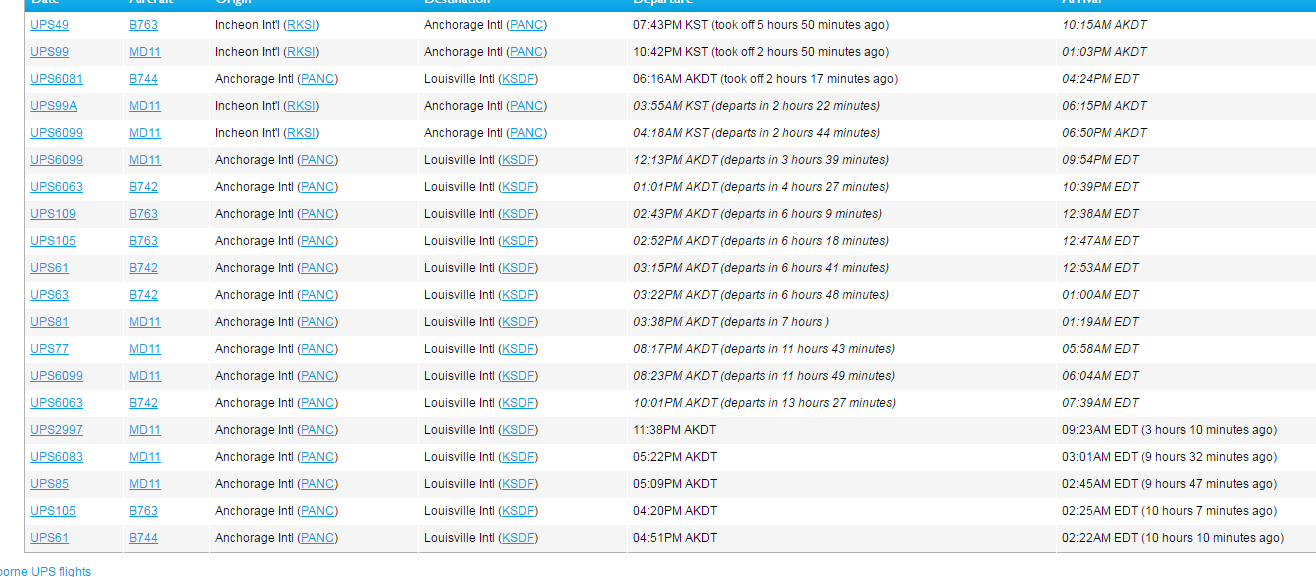The height and width of the screenshot is (577, 1316).
Task: Click MD11 aircraft in UPS2997 row
Action: (145, 430)
